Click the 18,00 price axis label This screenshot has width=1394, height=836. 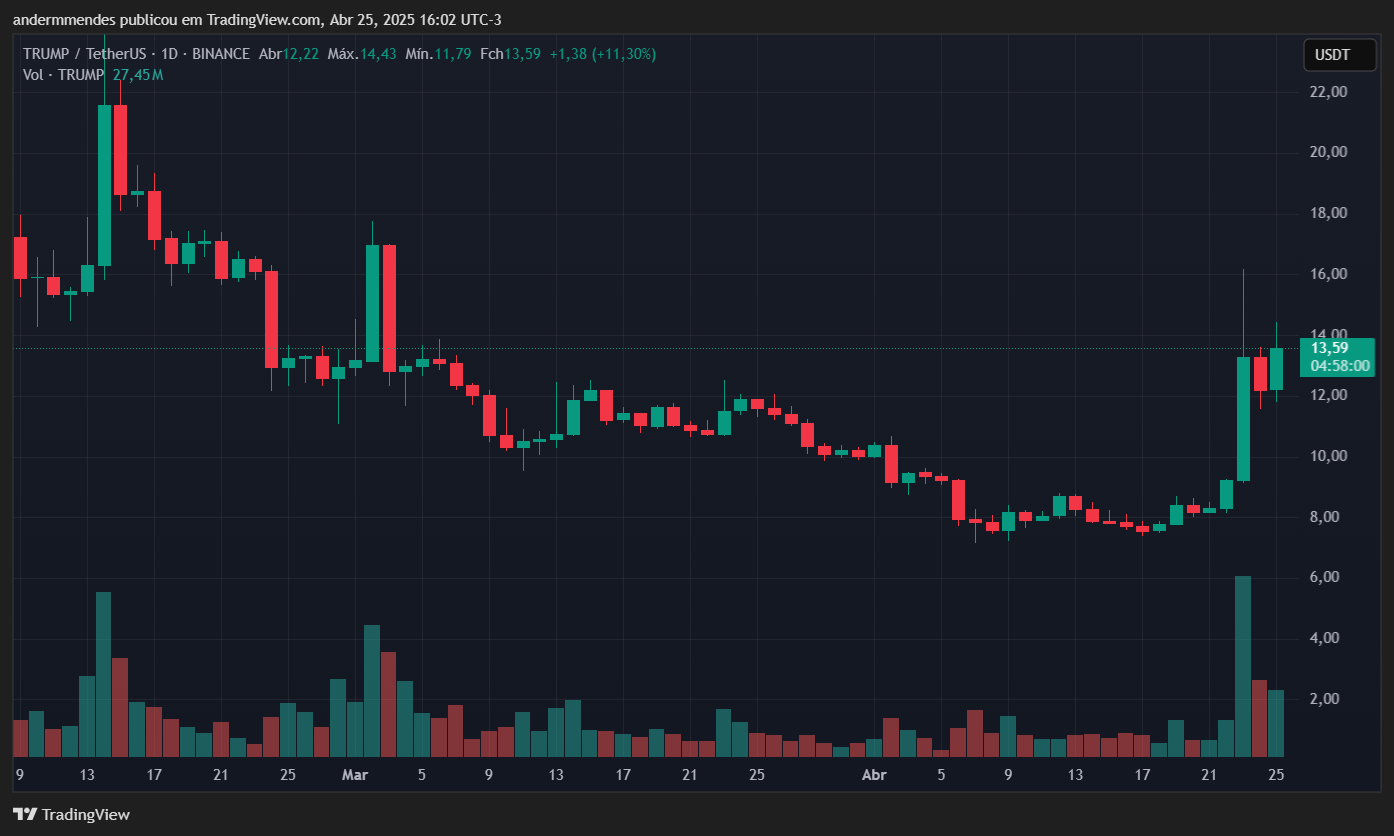[1329, 213]
